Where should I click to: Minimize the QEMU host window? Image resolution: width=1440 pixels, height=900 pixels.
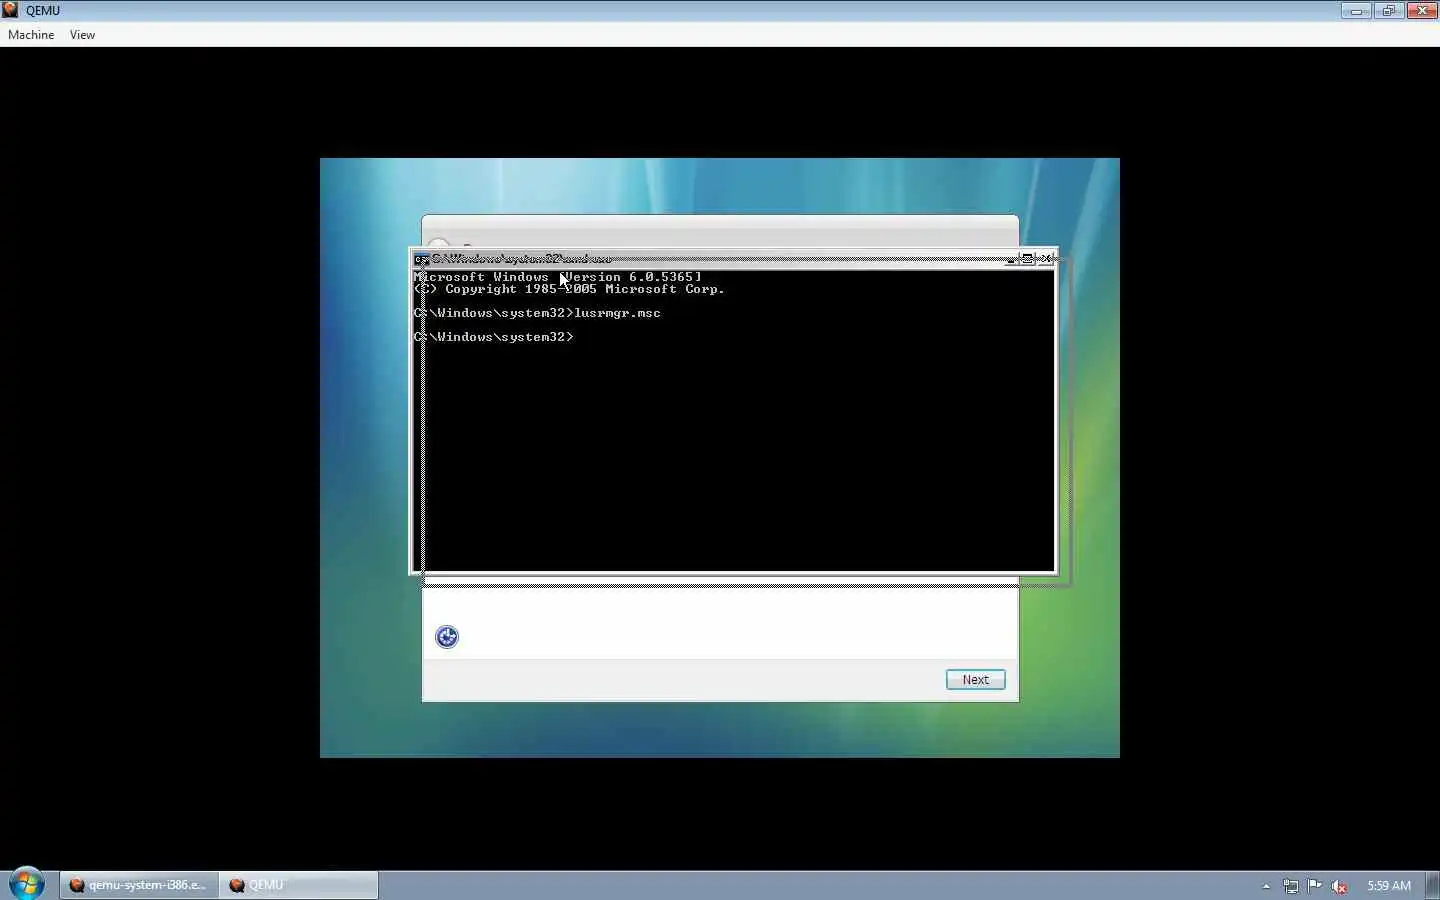click(x=1356, y=11)
